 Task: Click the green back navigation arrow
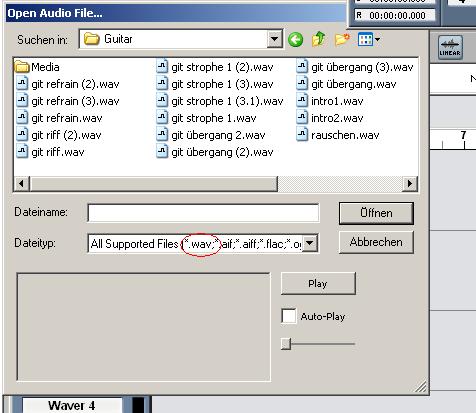295,40
